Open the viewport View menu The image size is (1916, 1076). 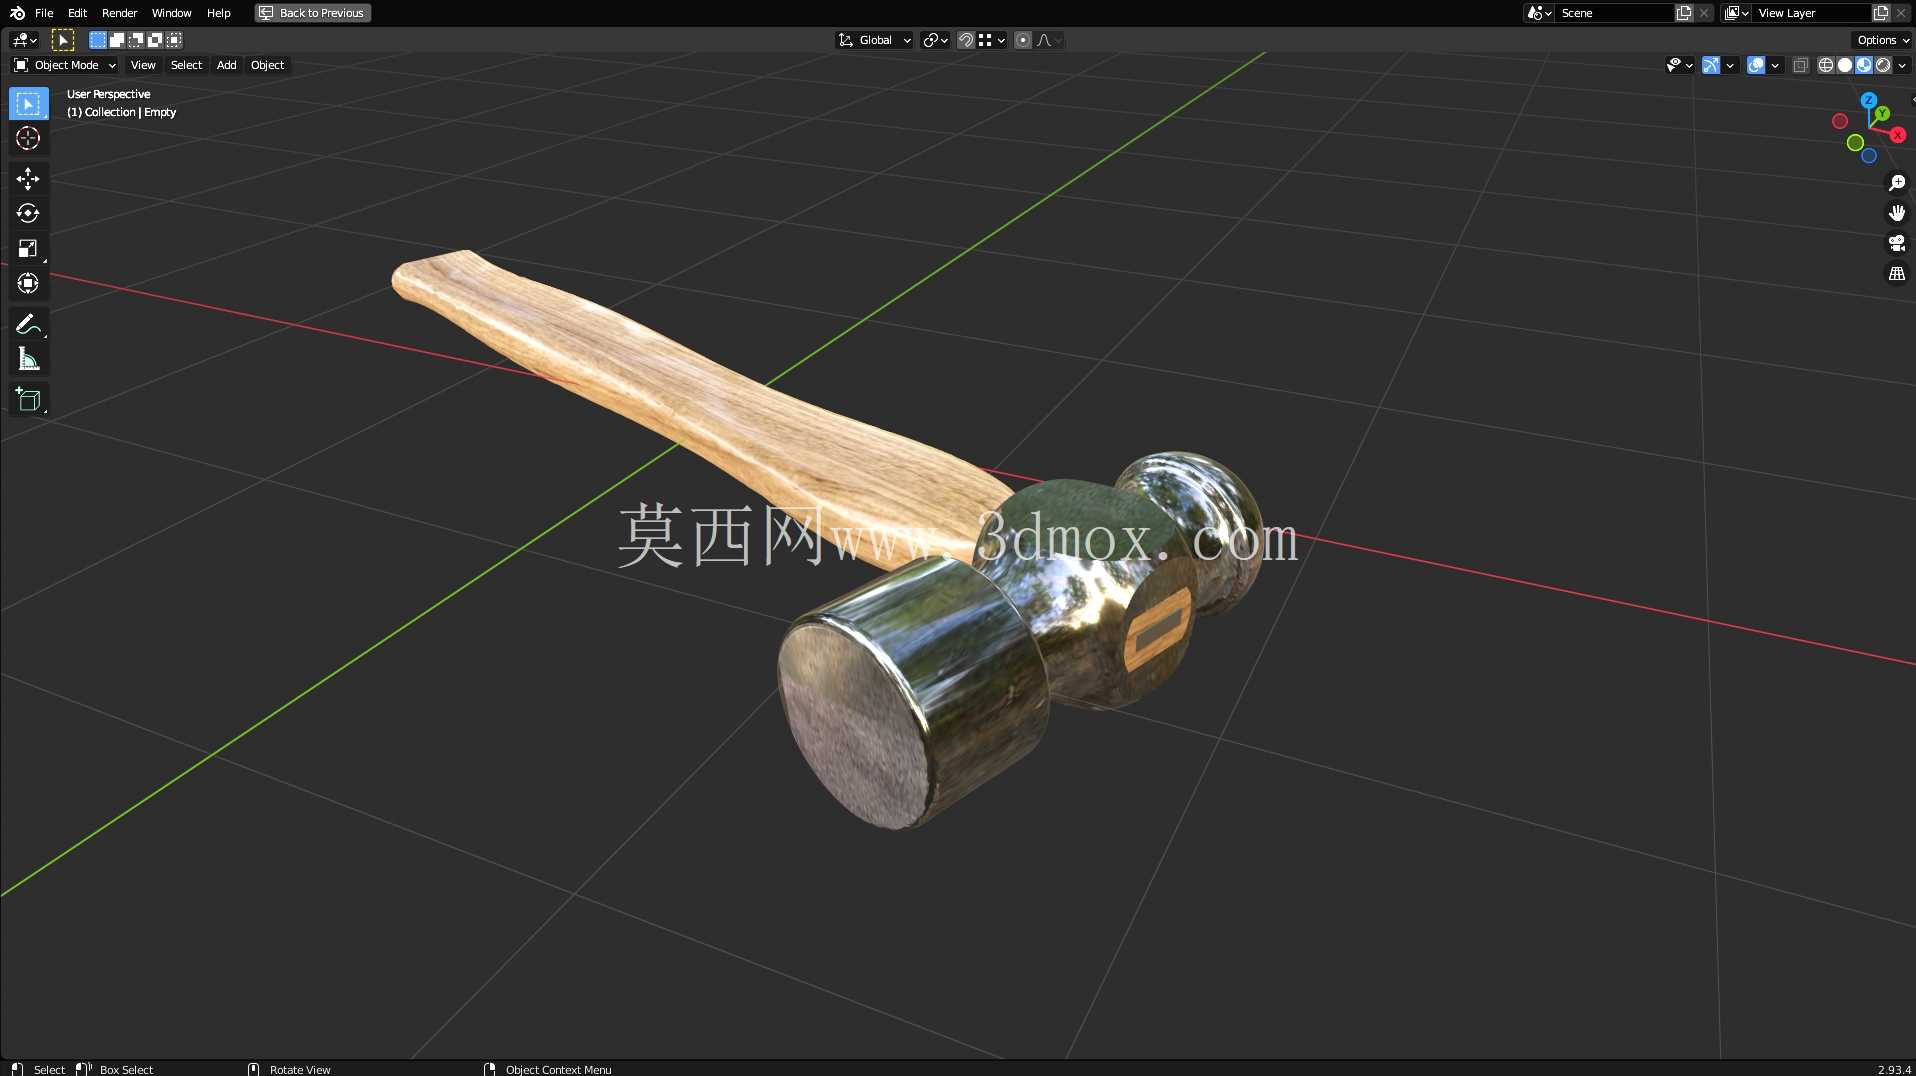pos(143,65)
